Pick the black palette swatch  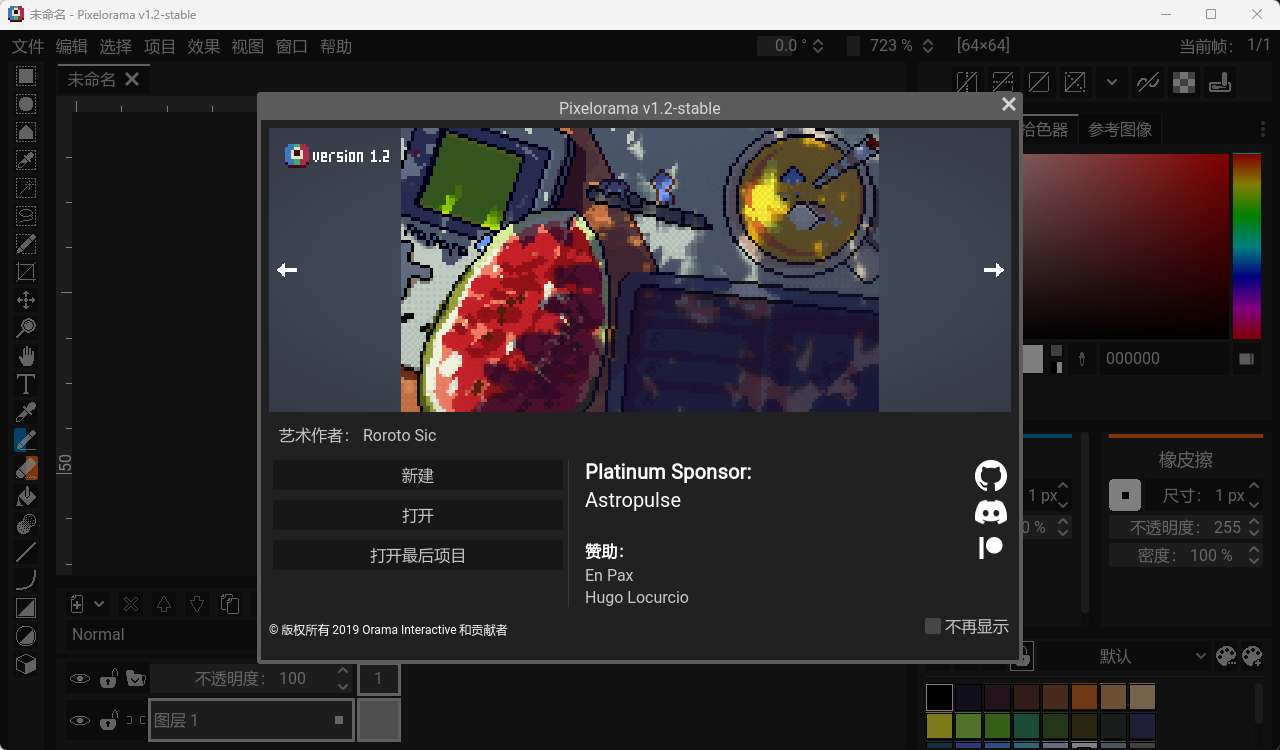click(x=939, y=697)
